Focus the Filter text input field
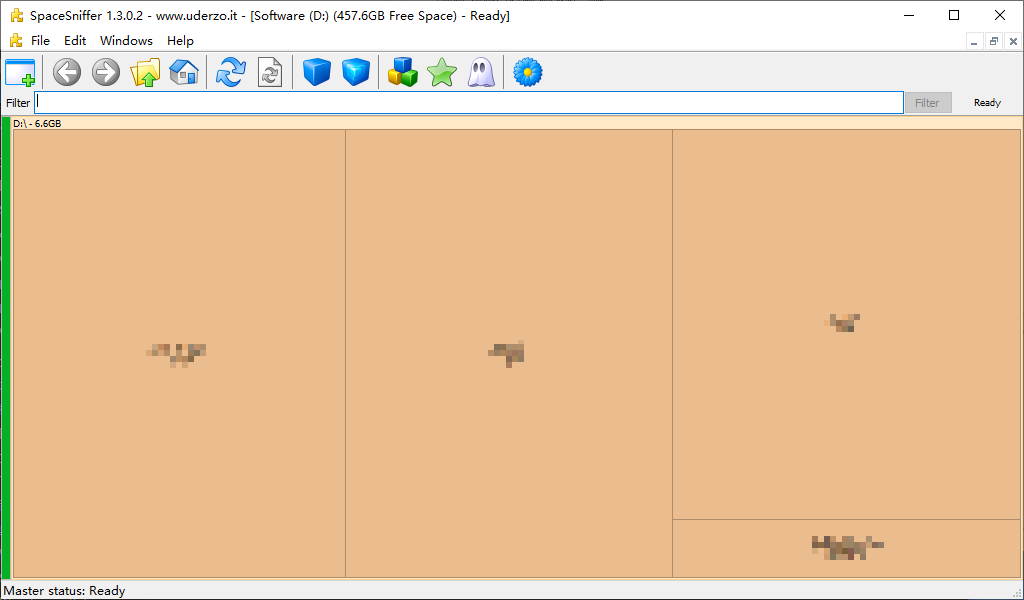The height and width of the screenshot is (600, 1024). [x=468, y=103]
